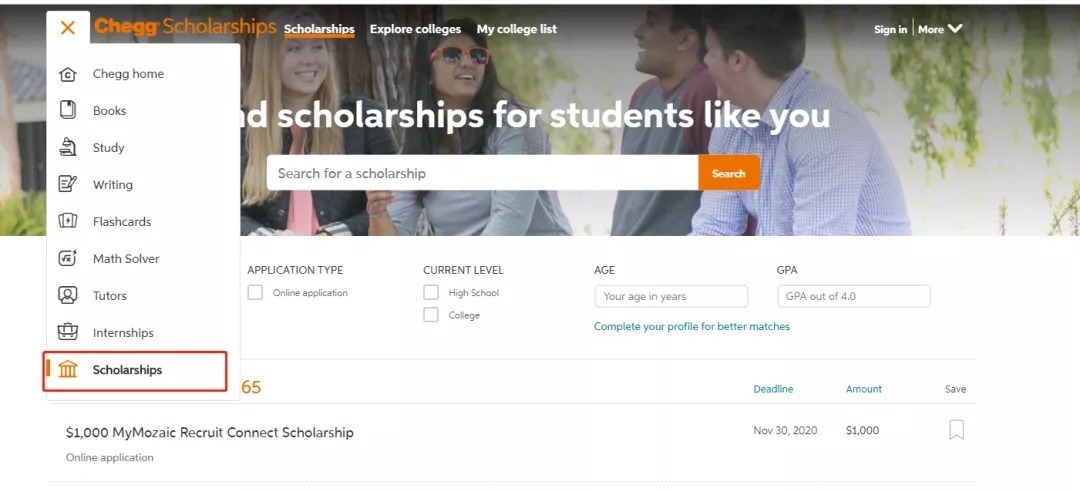
Task: Expand the More dropdown in header
Action: click(x=940, y=29)
